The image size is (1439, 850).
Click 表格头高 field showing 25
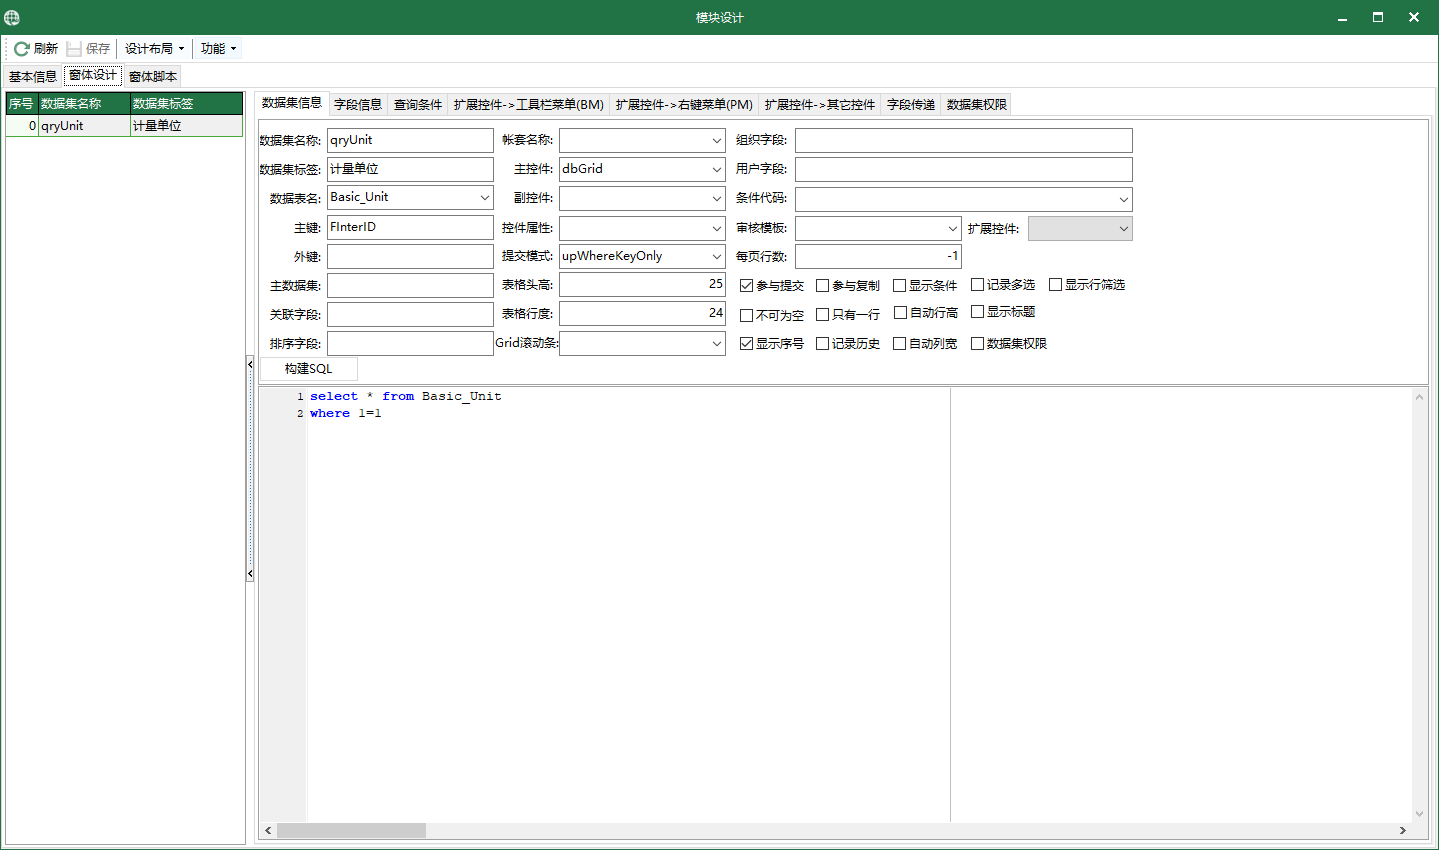point(642,285)
